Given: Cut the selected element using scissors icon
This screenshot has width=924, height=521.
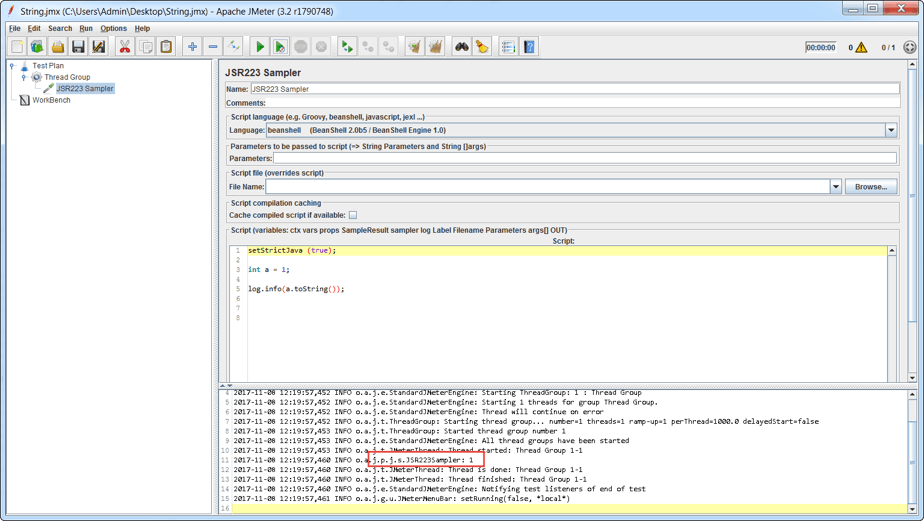Looking at the screenshot, I should (125, 47).
